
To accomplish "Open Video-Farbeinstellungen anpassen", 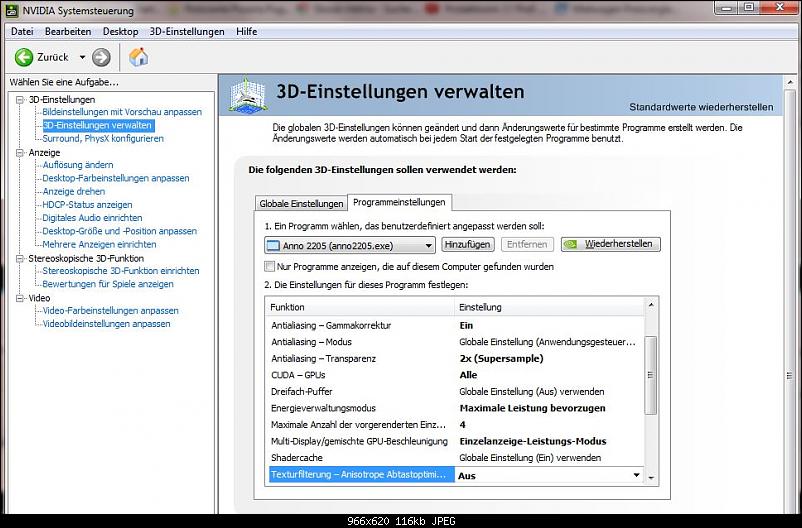I will coord(110,311).
